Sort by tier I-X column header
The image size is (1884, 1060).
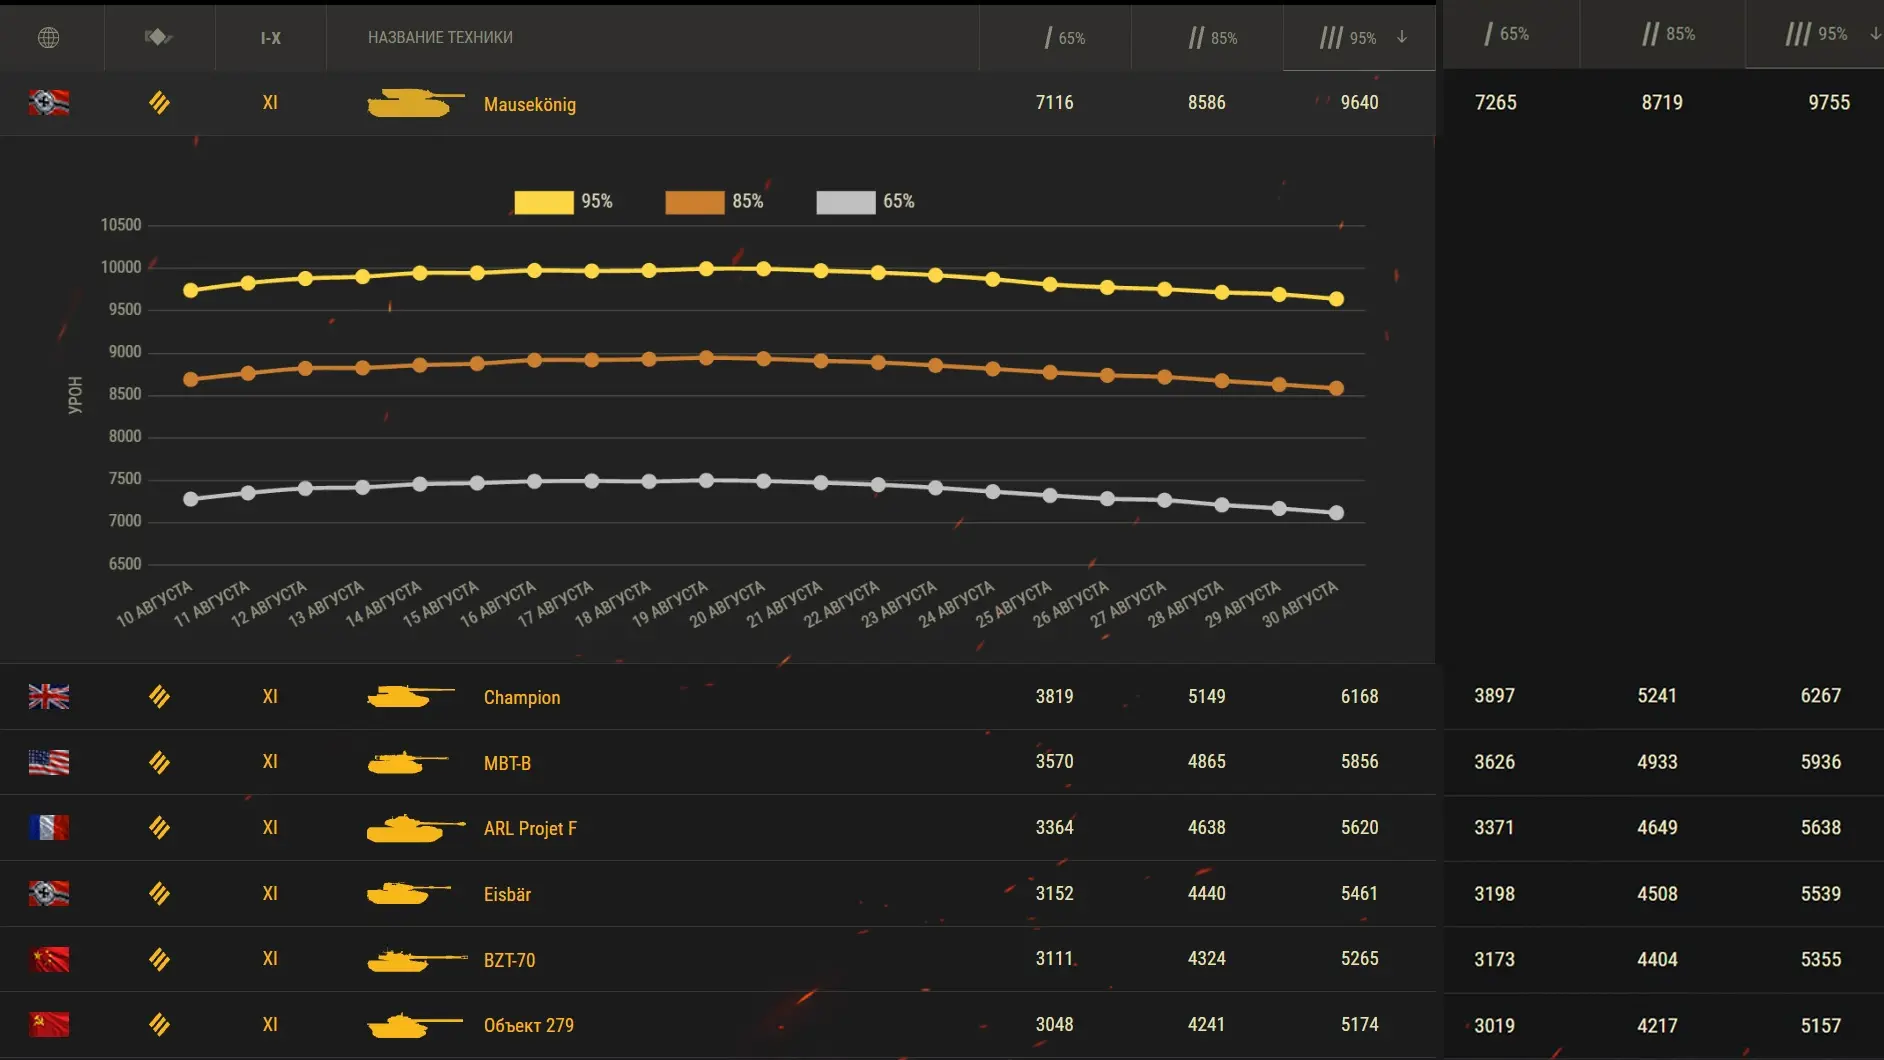(x=270, y=38)
